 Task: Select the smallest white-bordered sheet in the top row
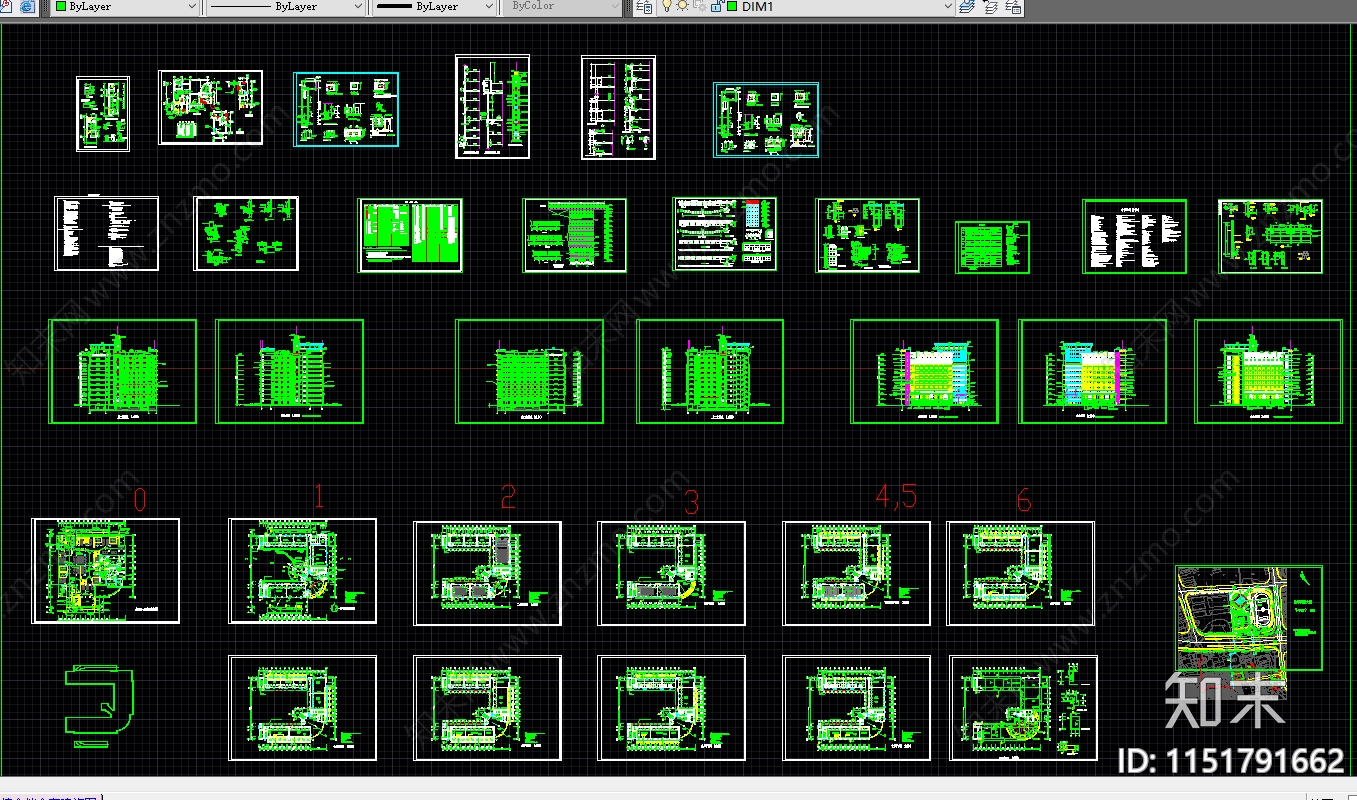[x=103, y=114]
